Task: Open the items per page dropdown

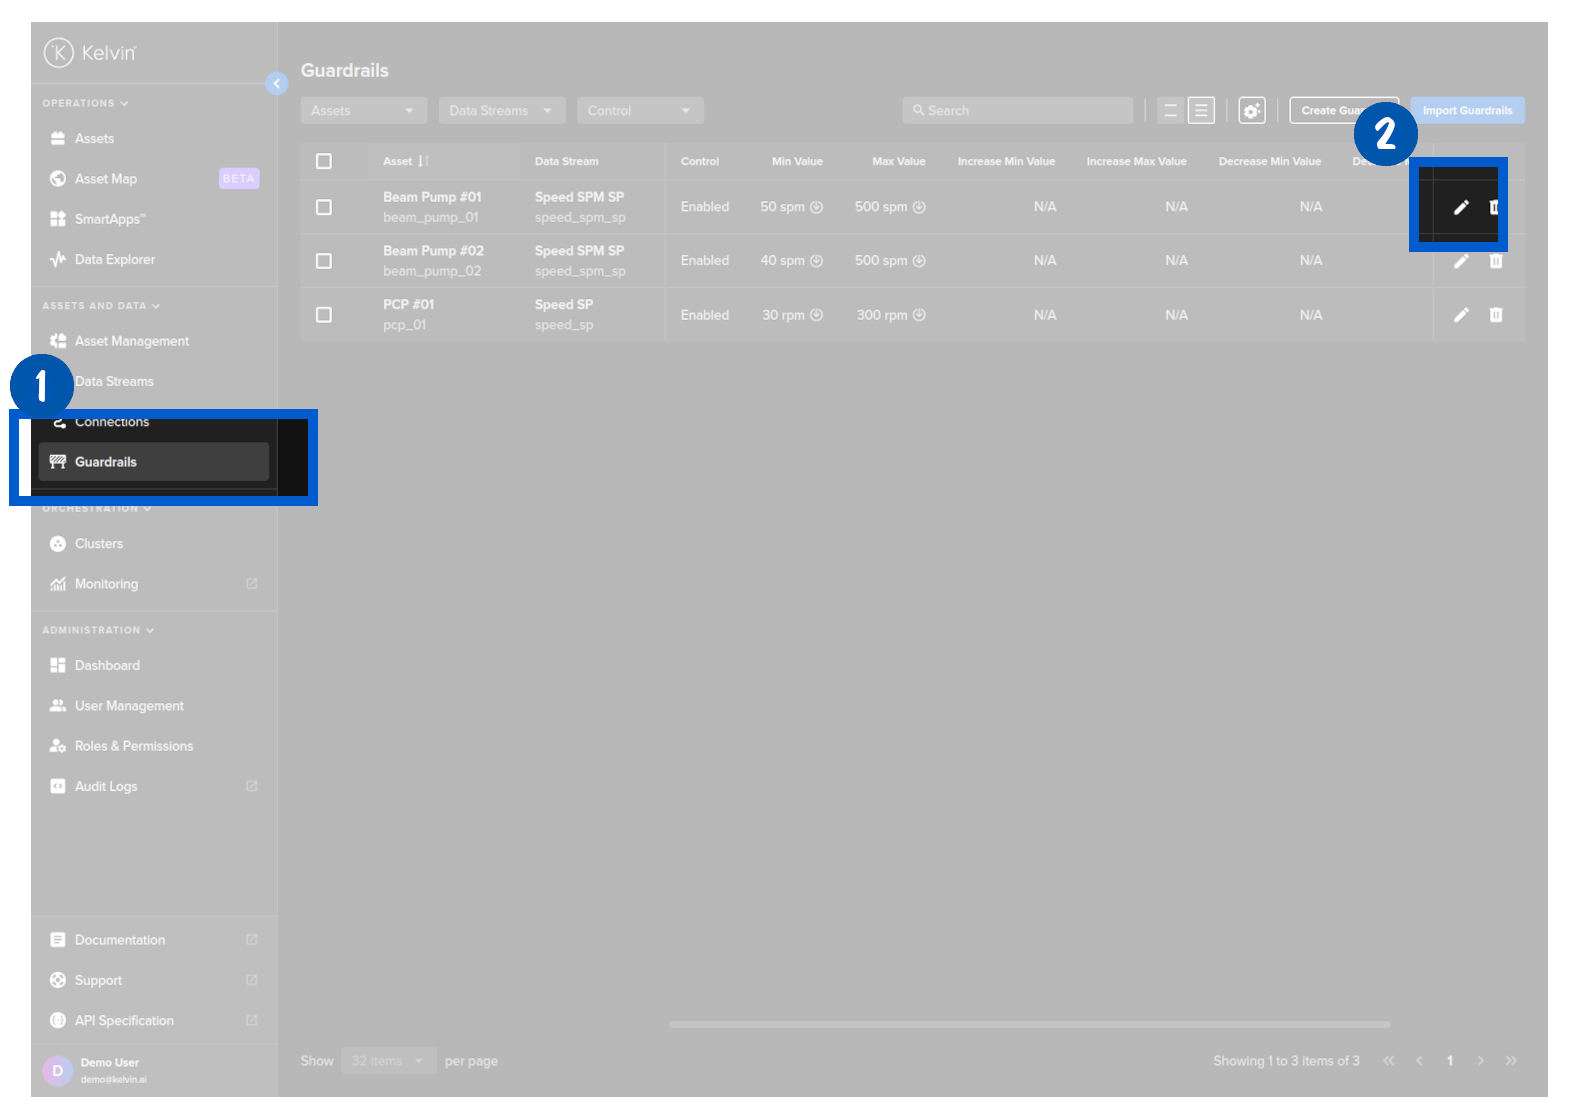Action: [388, 1061]
